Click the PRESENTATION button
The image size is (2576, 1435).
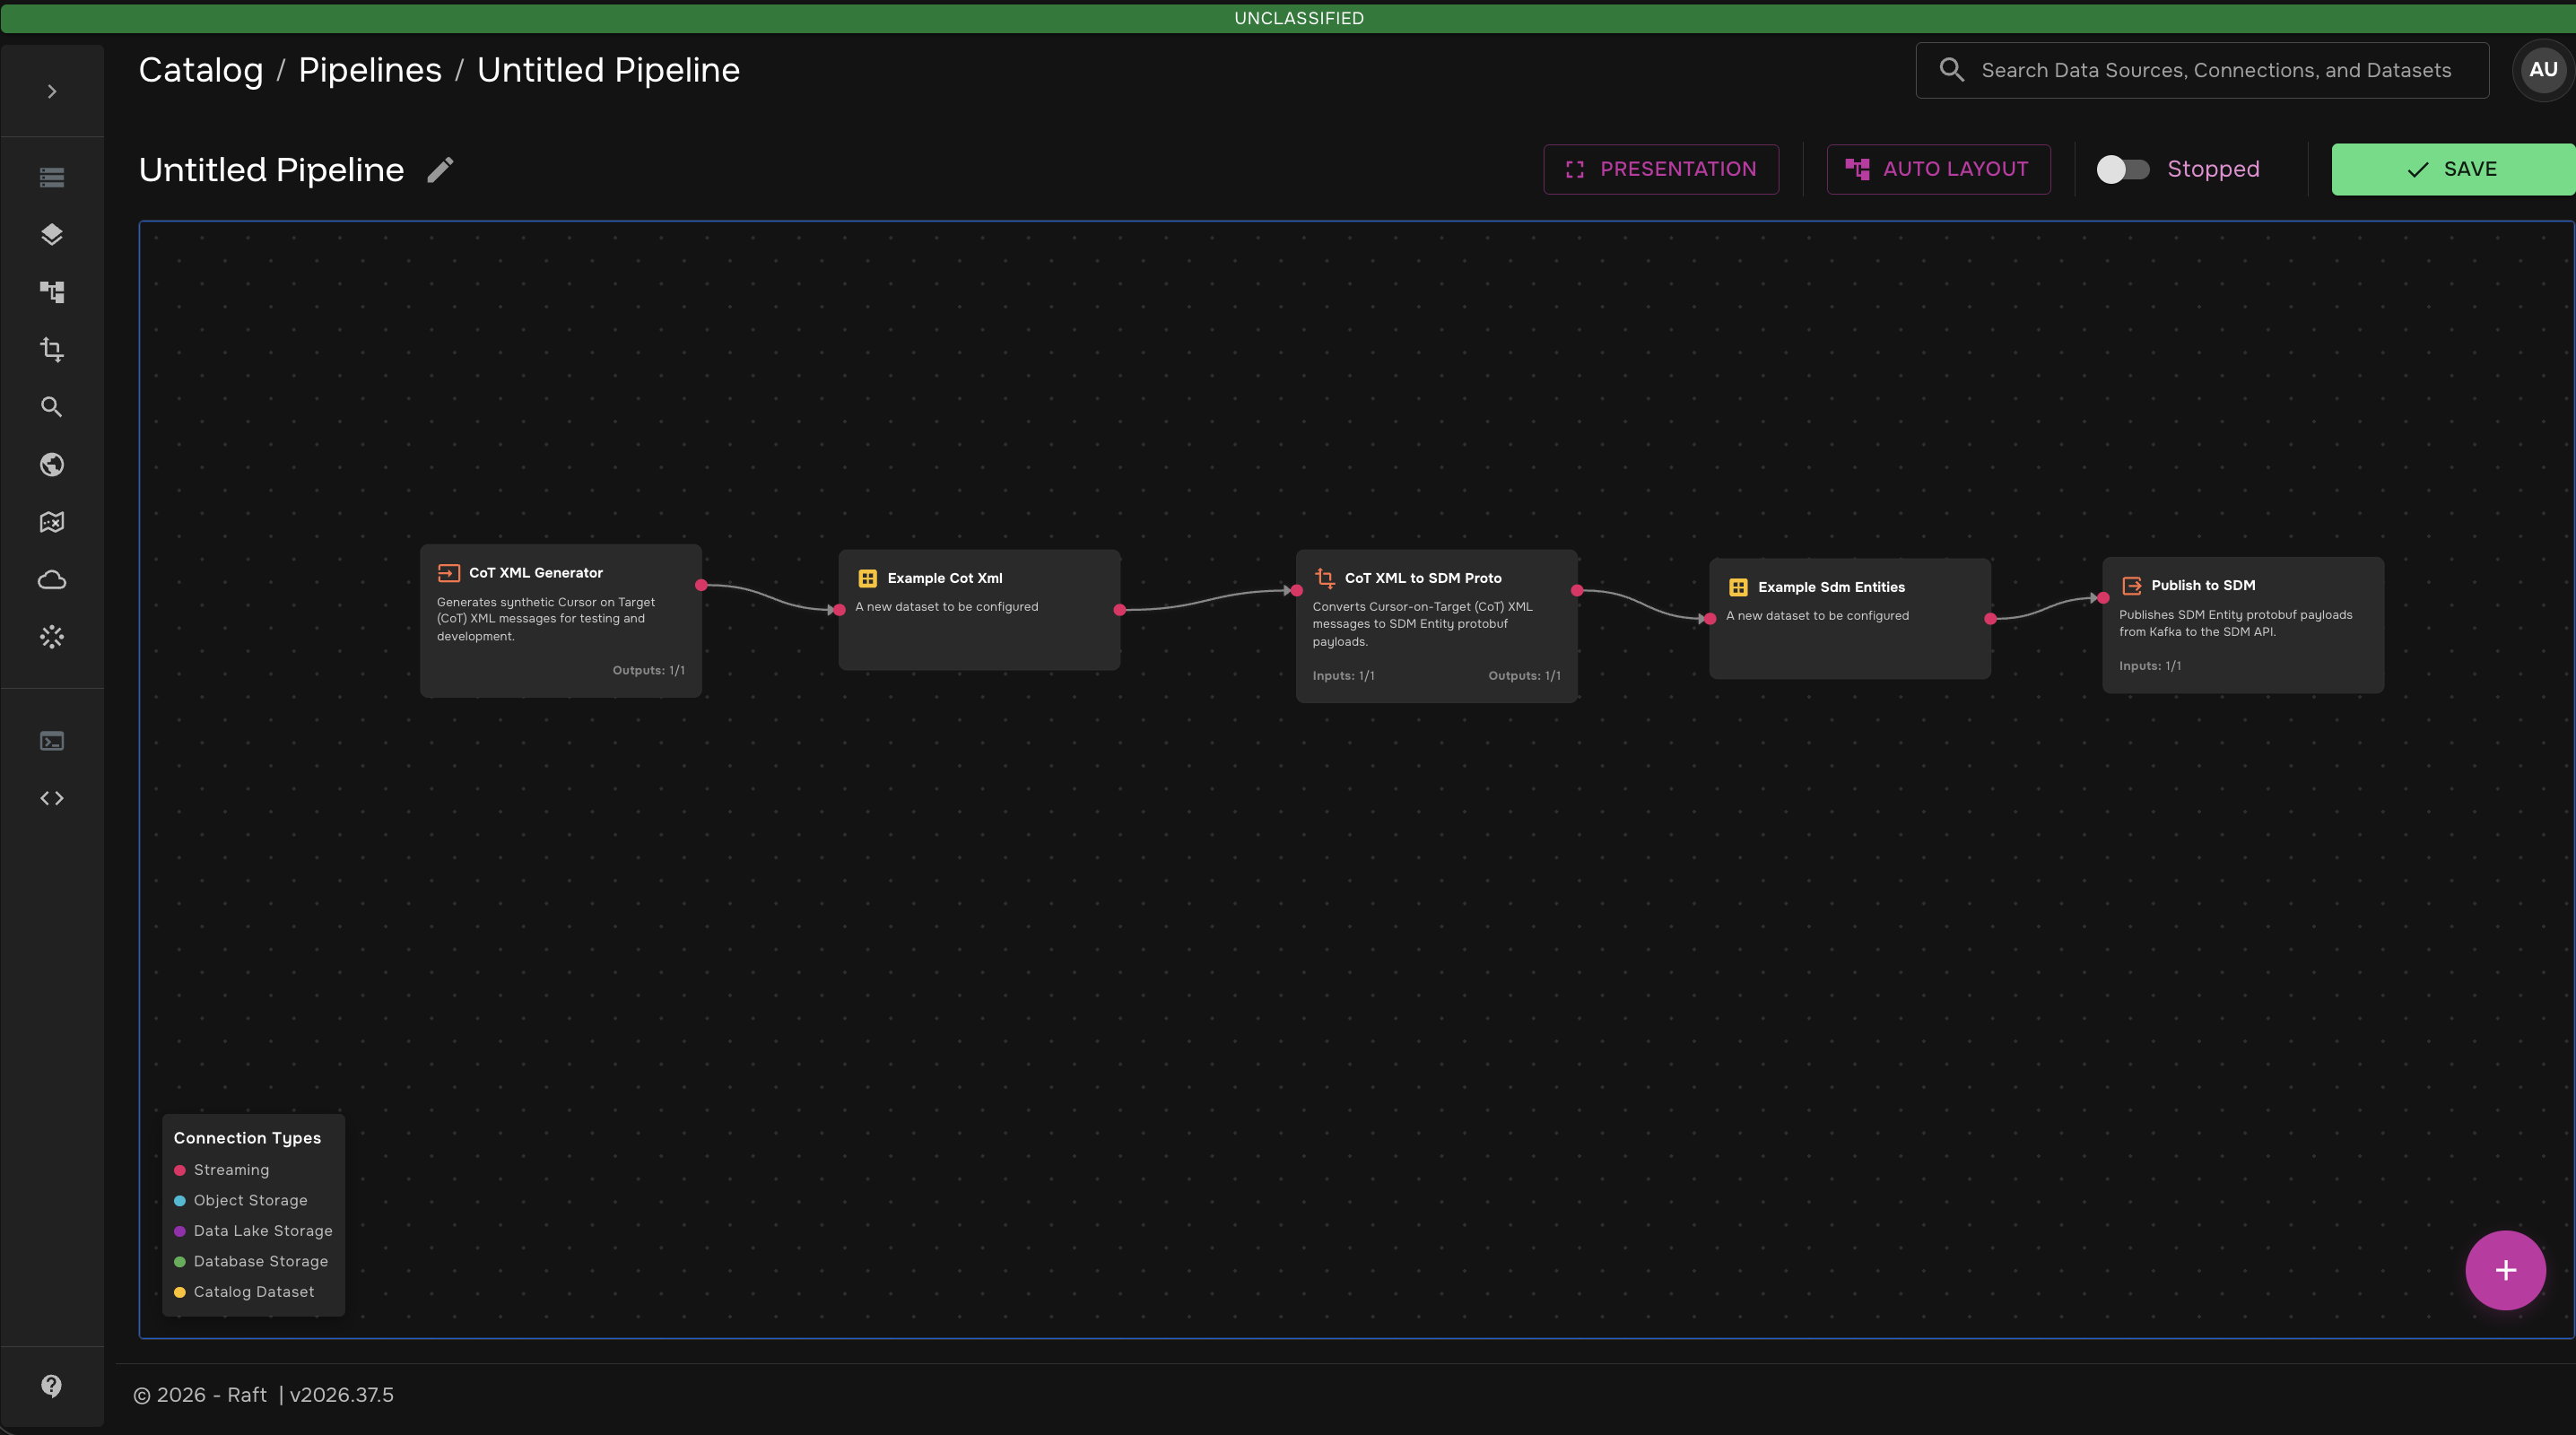tap(1661, 169)
